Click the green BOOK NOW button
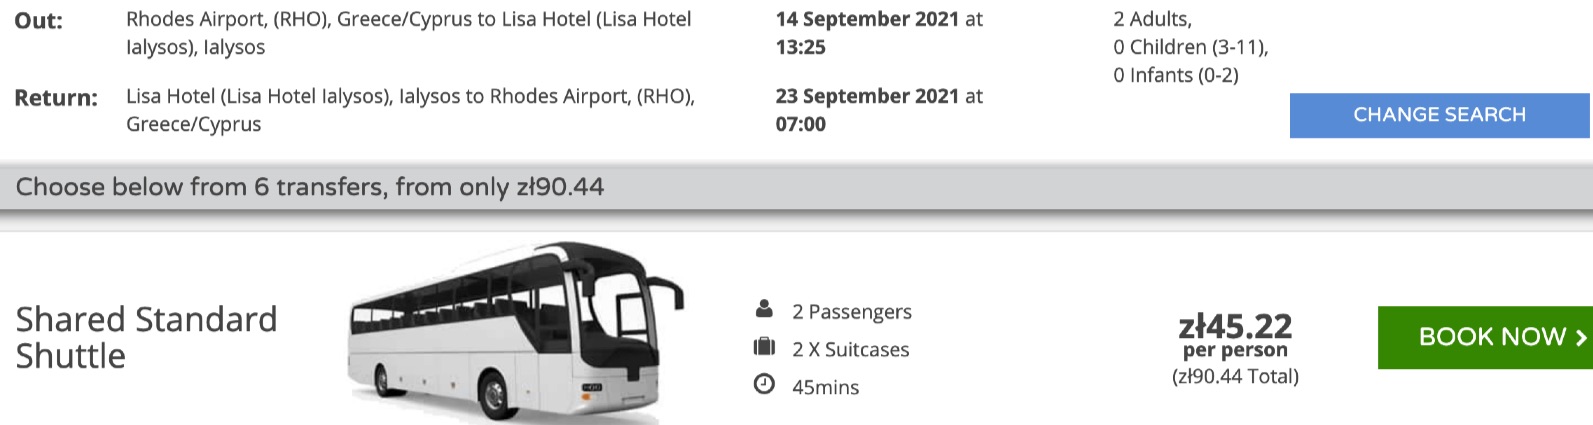This screenshot has width=1593, height=425. pyautogui.click(x=1485, y=337)
